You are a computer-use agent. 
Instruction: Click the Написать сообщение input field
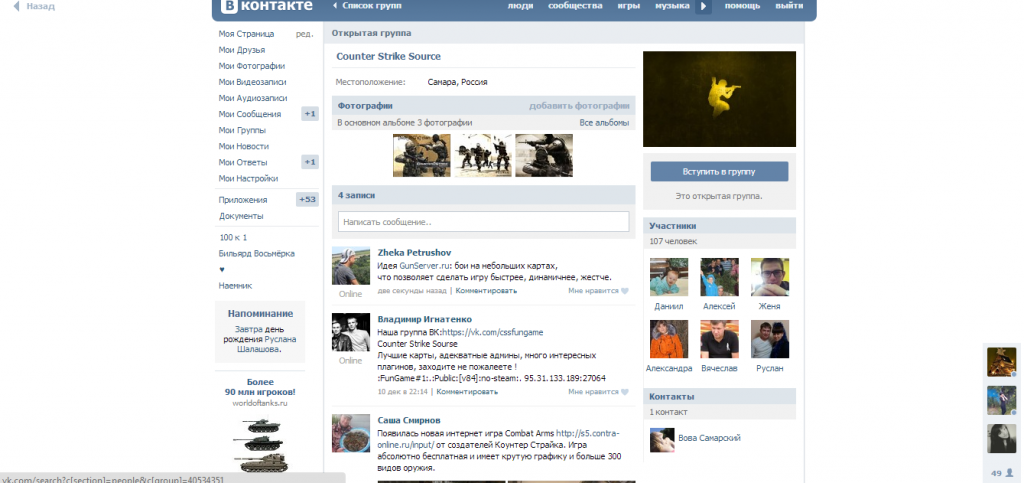(483, 221)
